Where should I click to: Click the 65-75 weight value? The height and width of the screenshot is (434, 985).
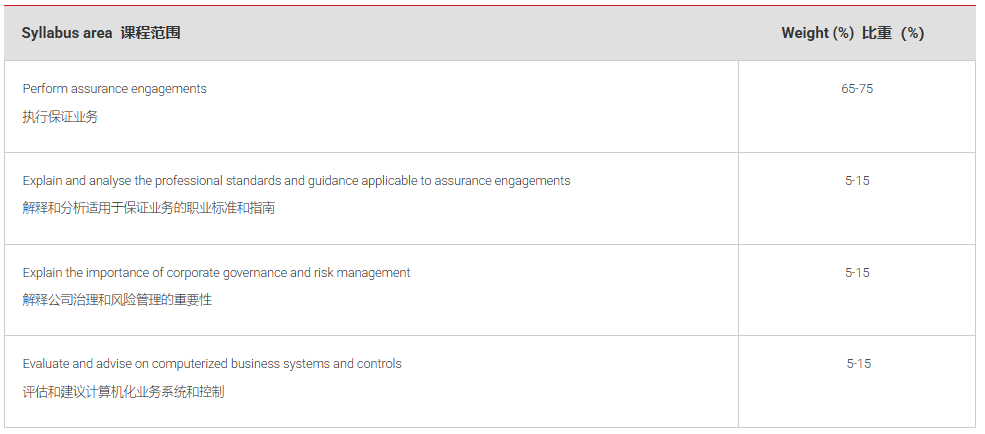[x=857, y=89]
